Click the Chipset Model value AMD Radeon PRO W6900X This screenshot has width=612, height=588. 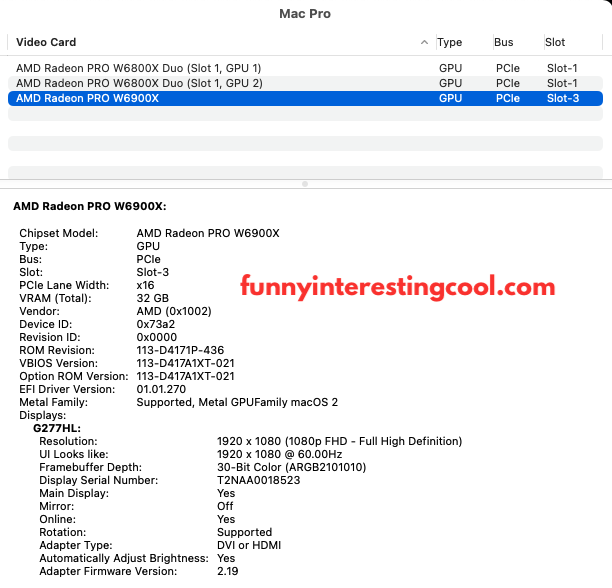pos(208,233)
